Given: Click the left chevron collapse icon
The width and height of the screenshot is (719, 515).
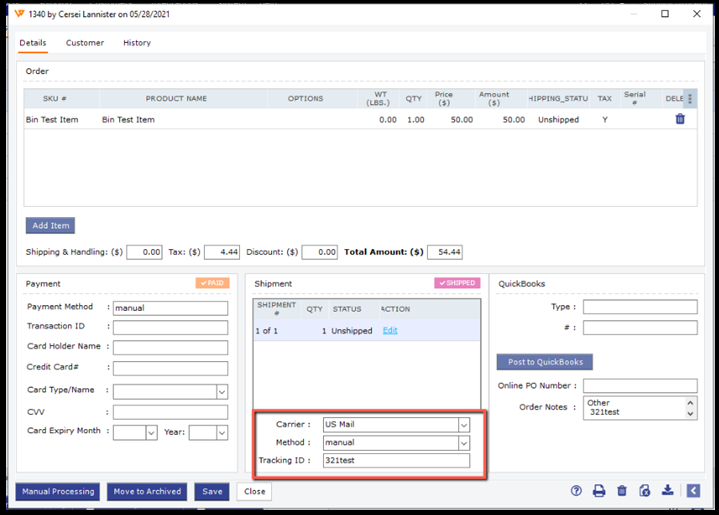Looking at the screenshot, I should [693, 491].
